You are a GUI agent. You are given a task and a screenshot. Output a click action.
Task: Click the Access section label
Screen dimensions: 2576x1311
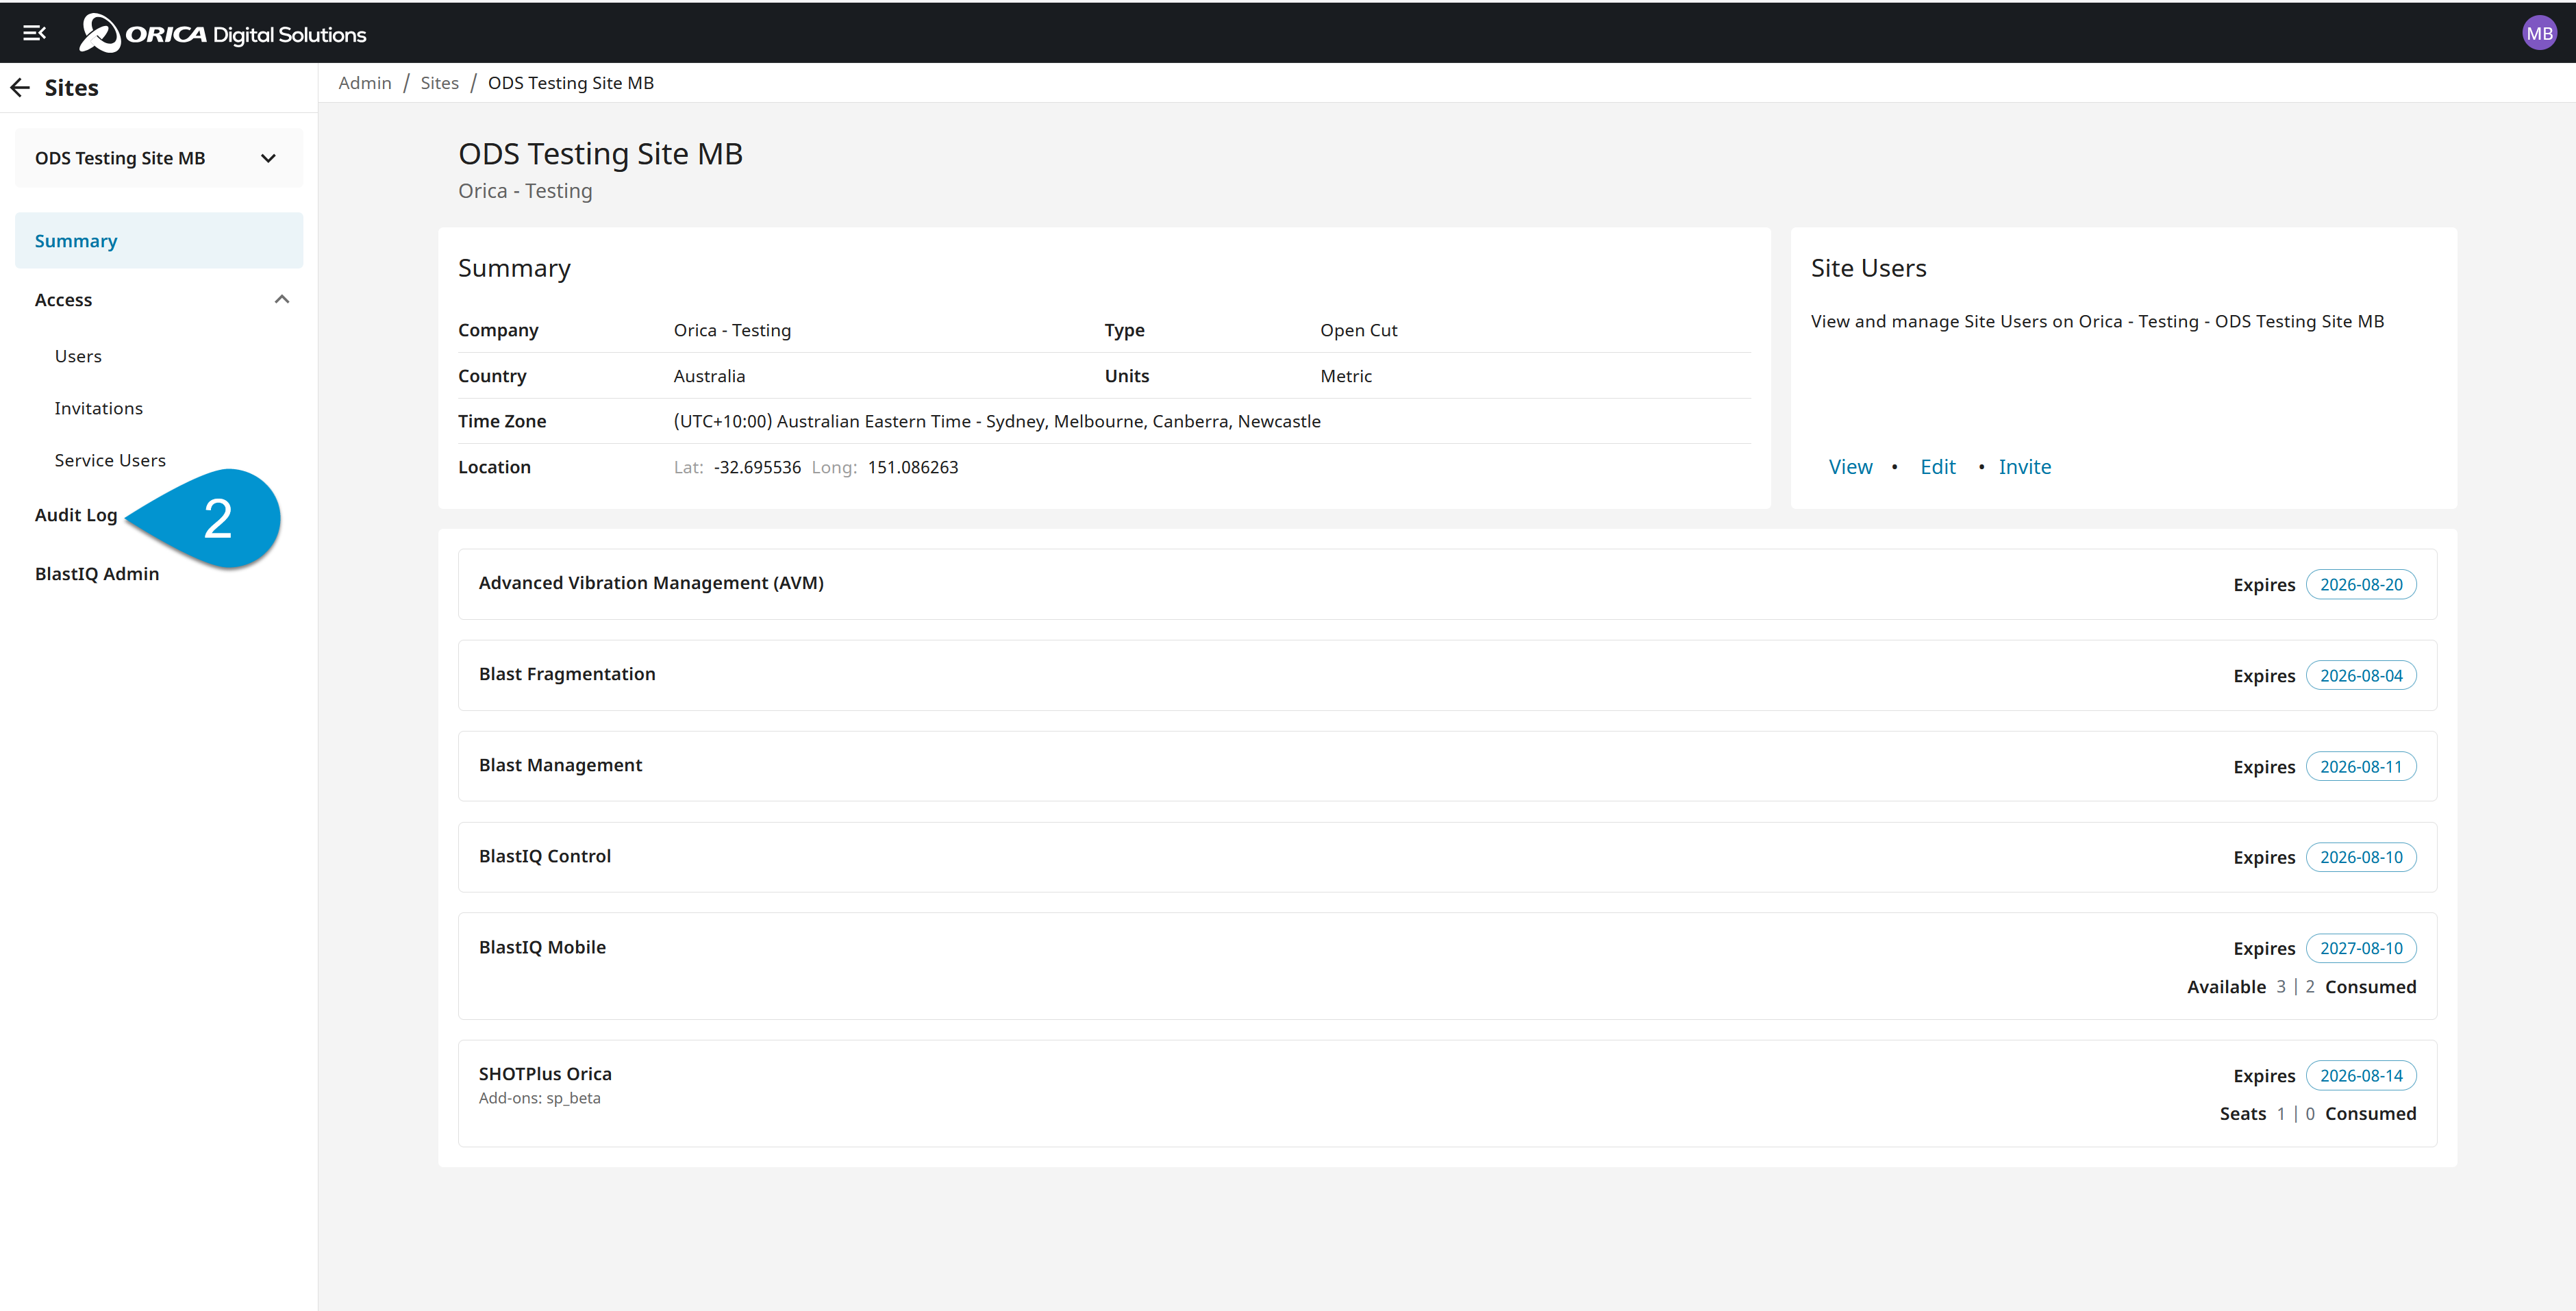63,300
